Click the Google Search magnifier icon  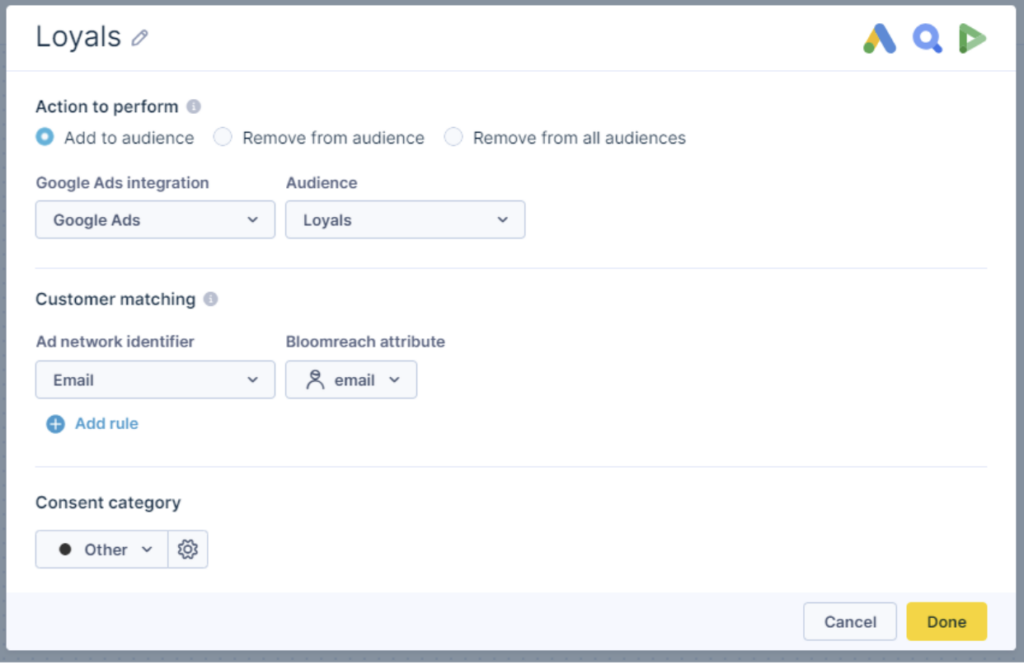click(926, 39)
